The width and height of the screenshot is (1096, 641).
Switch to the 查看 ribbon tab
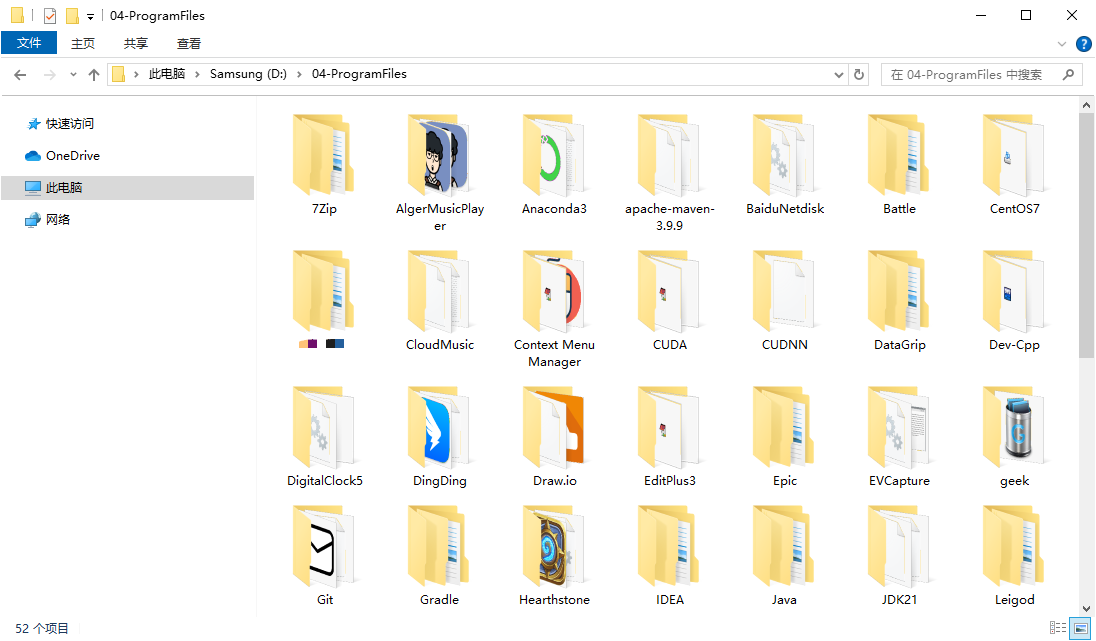(x=189, y=43)
